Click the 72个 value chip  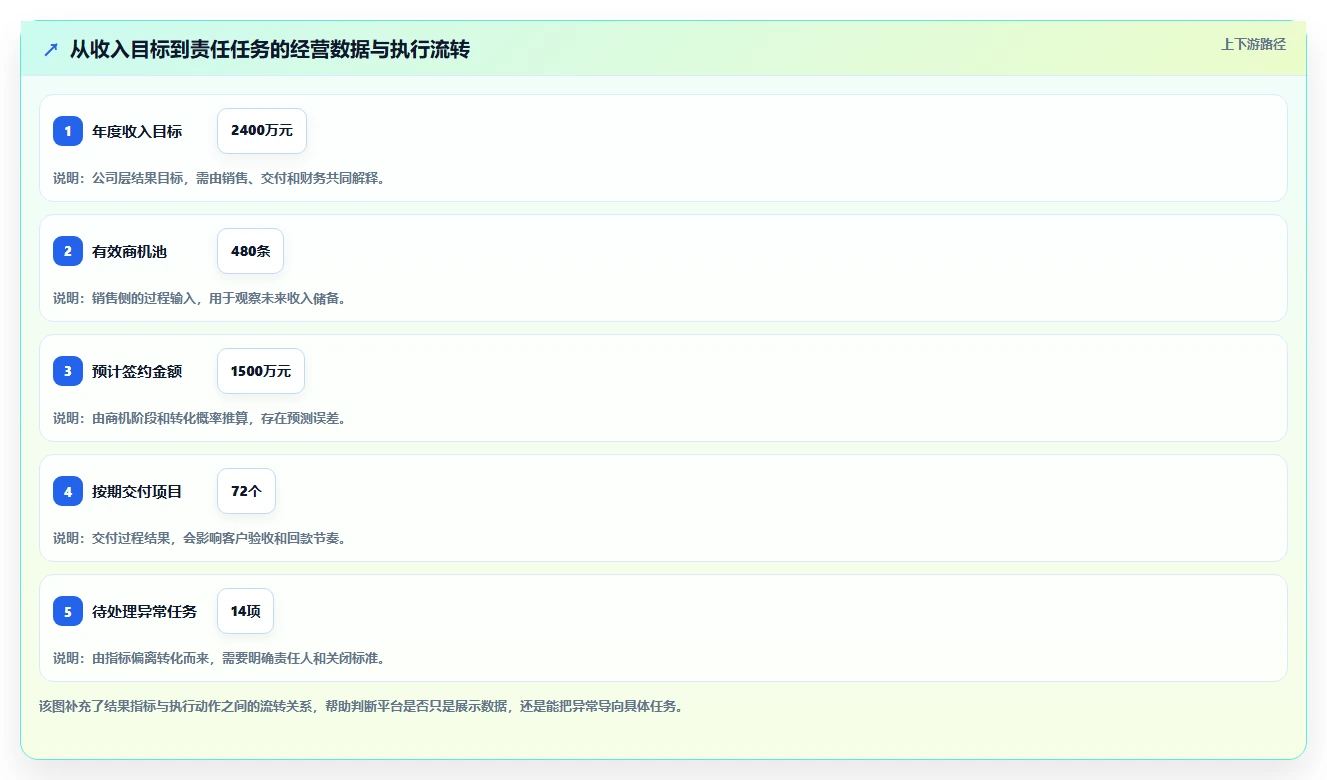[x=246, y=491]
